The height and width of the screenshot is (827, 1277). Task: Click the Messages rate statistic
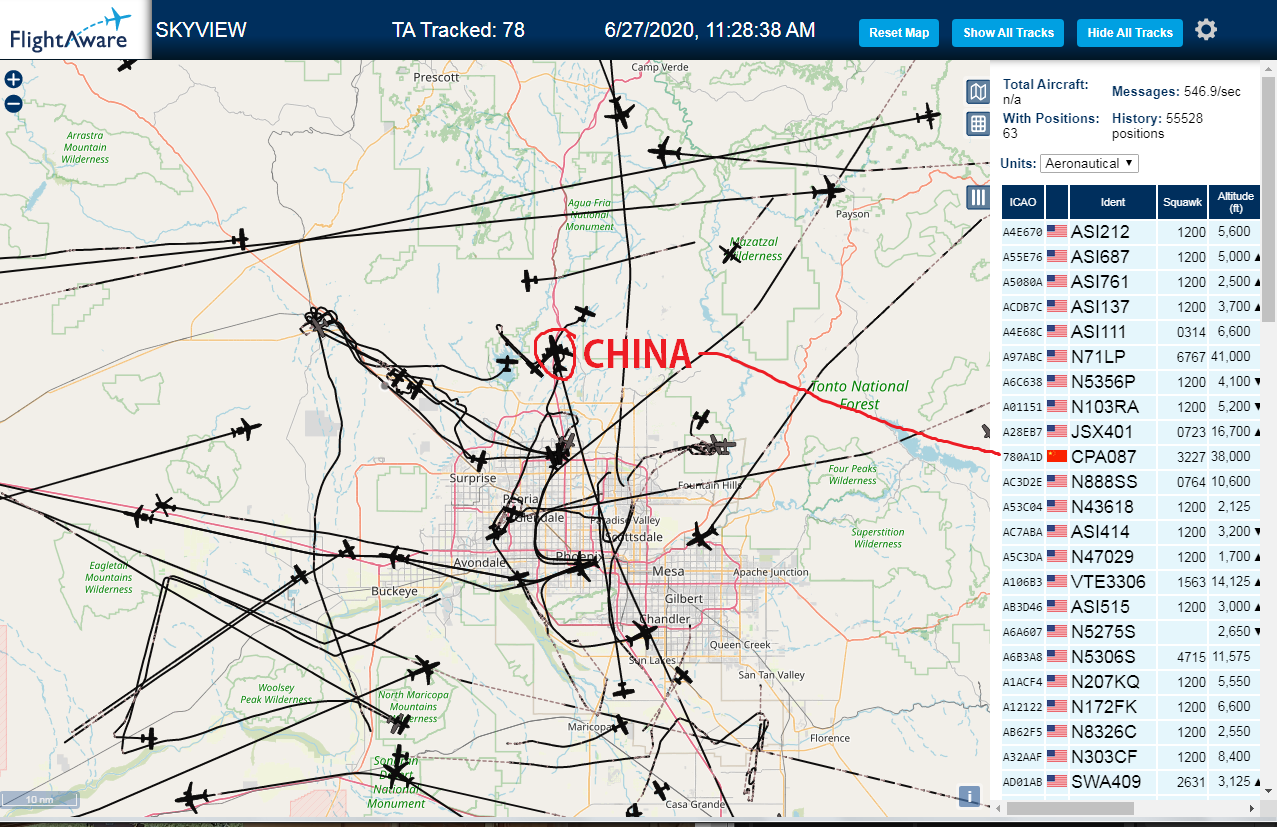1176,91
